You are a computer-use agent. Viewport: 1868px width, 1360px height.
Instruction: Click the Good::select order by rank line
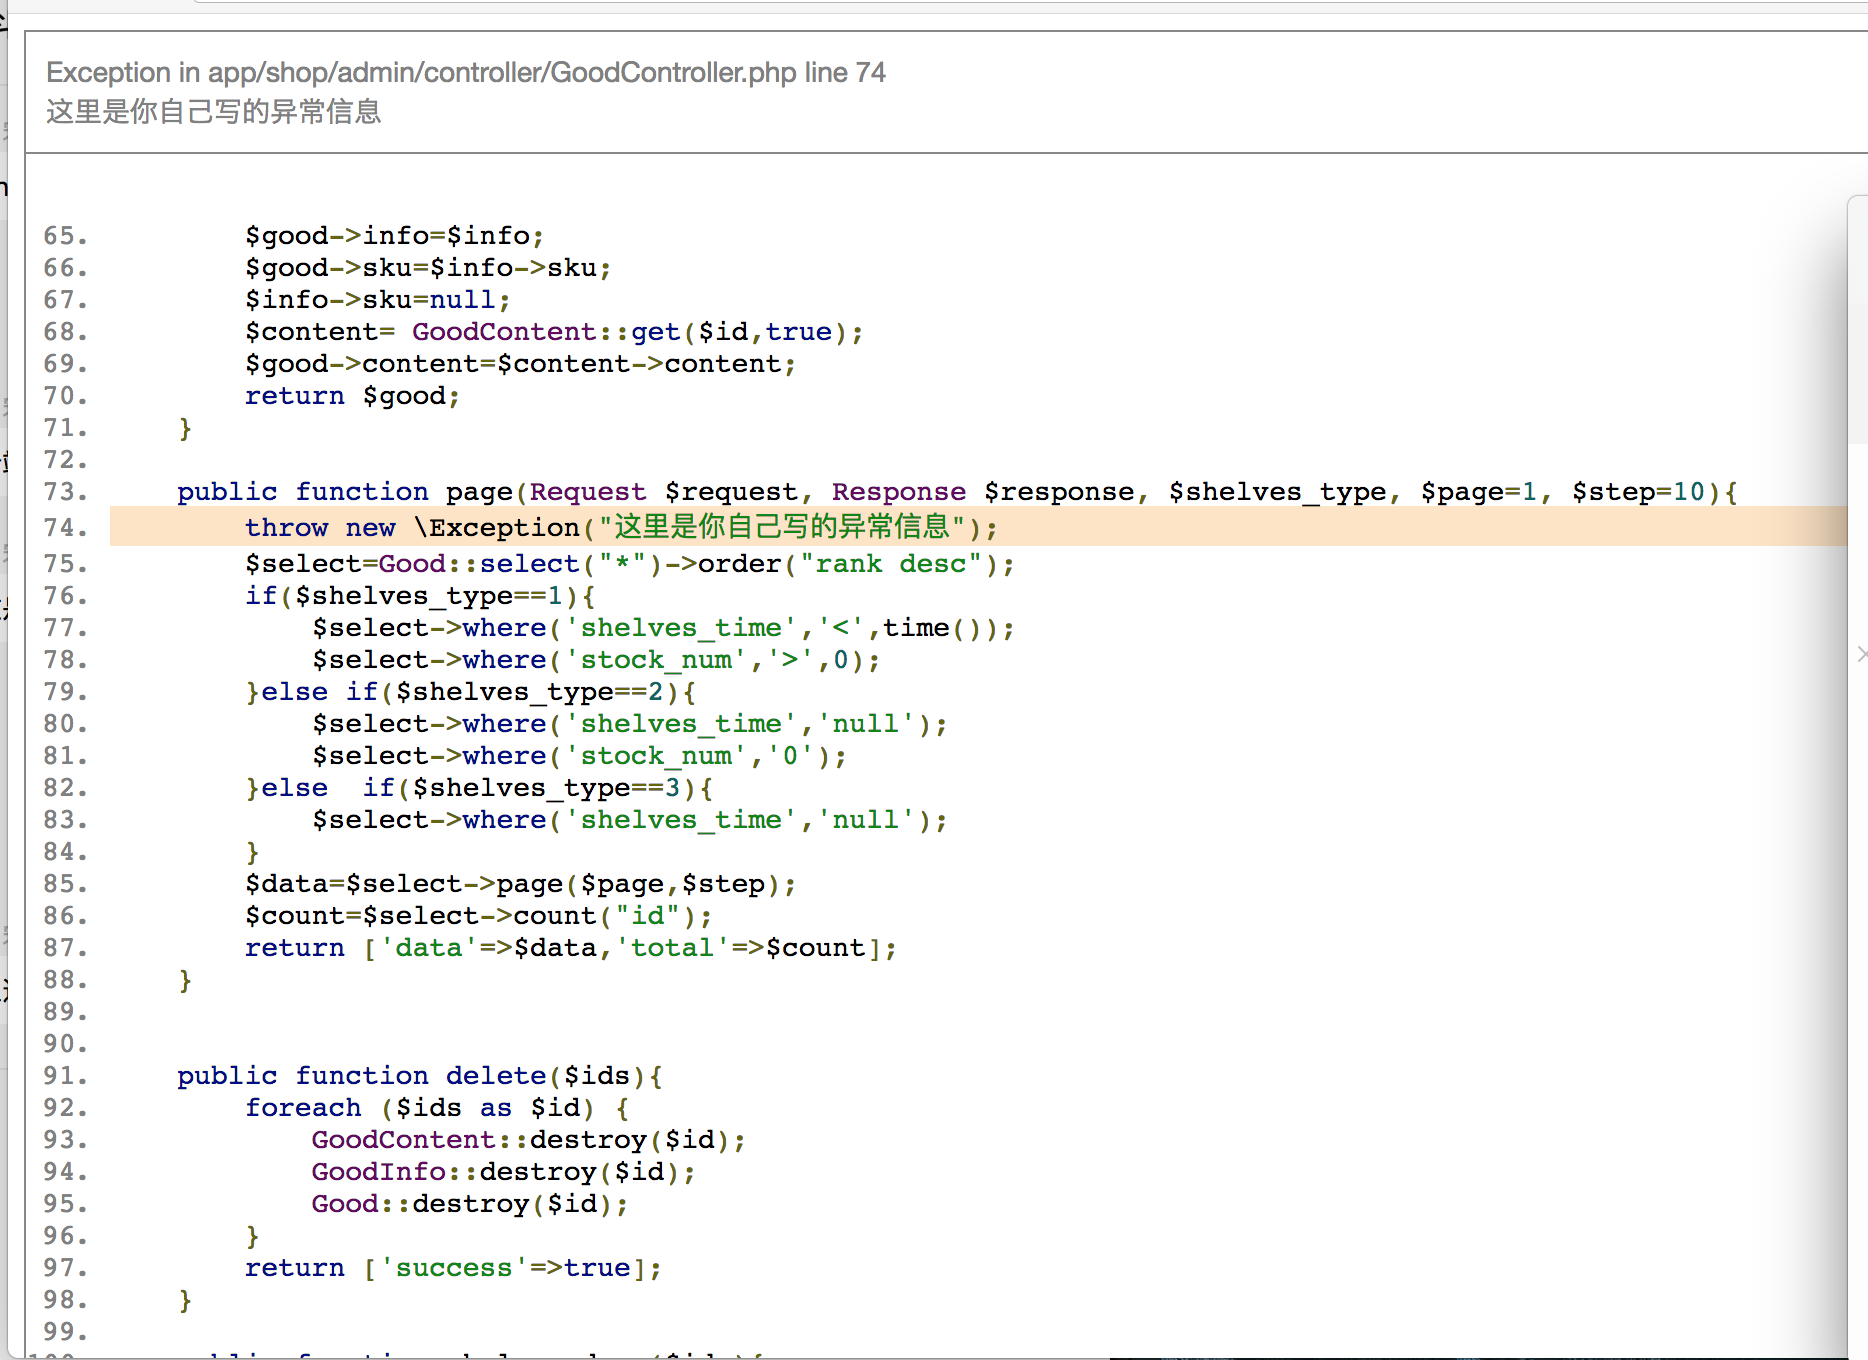click(x=629, y=564)
